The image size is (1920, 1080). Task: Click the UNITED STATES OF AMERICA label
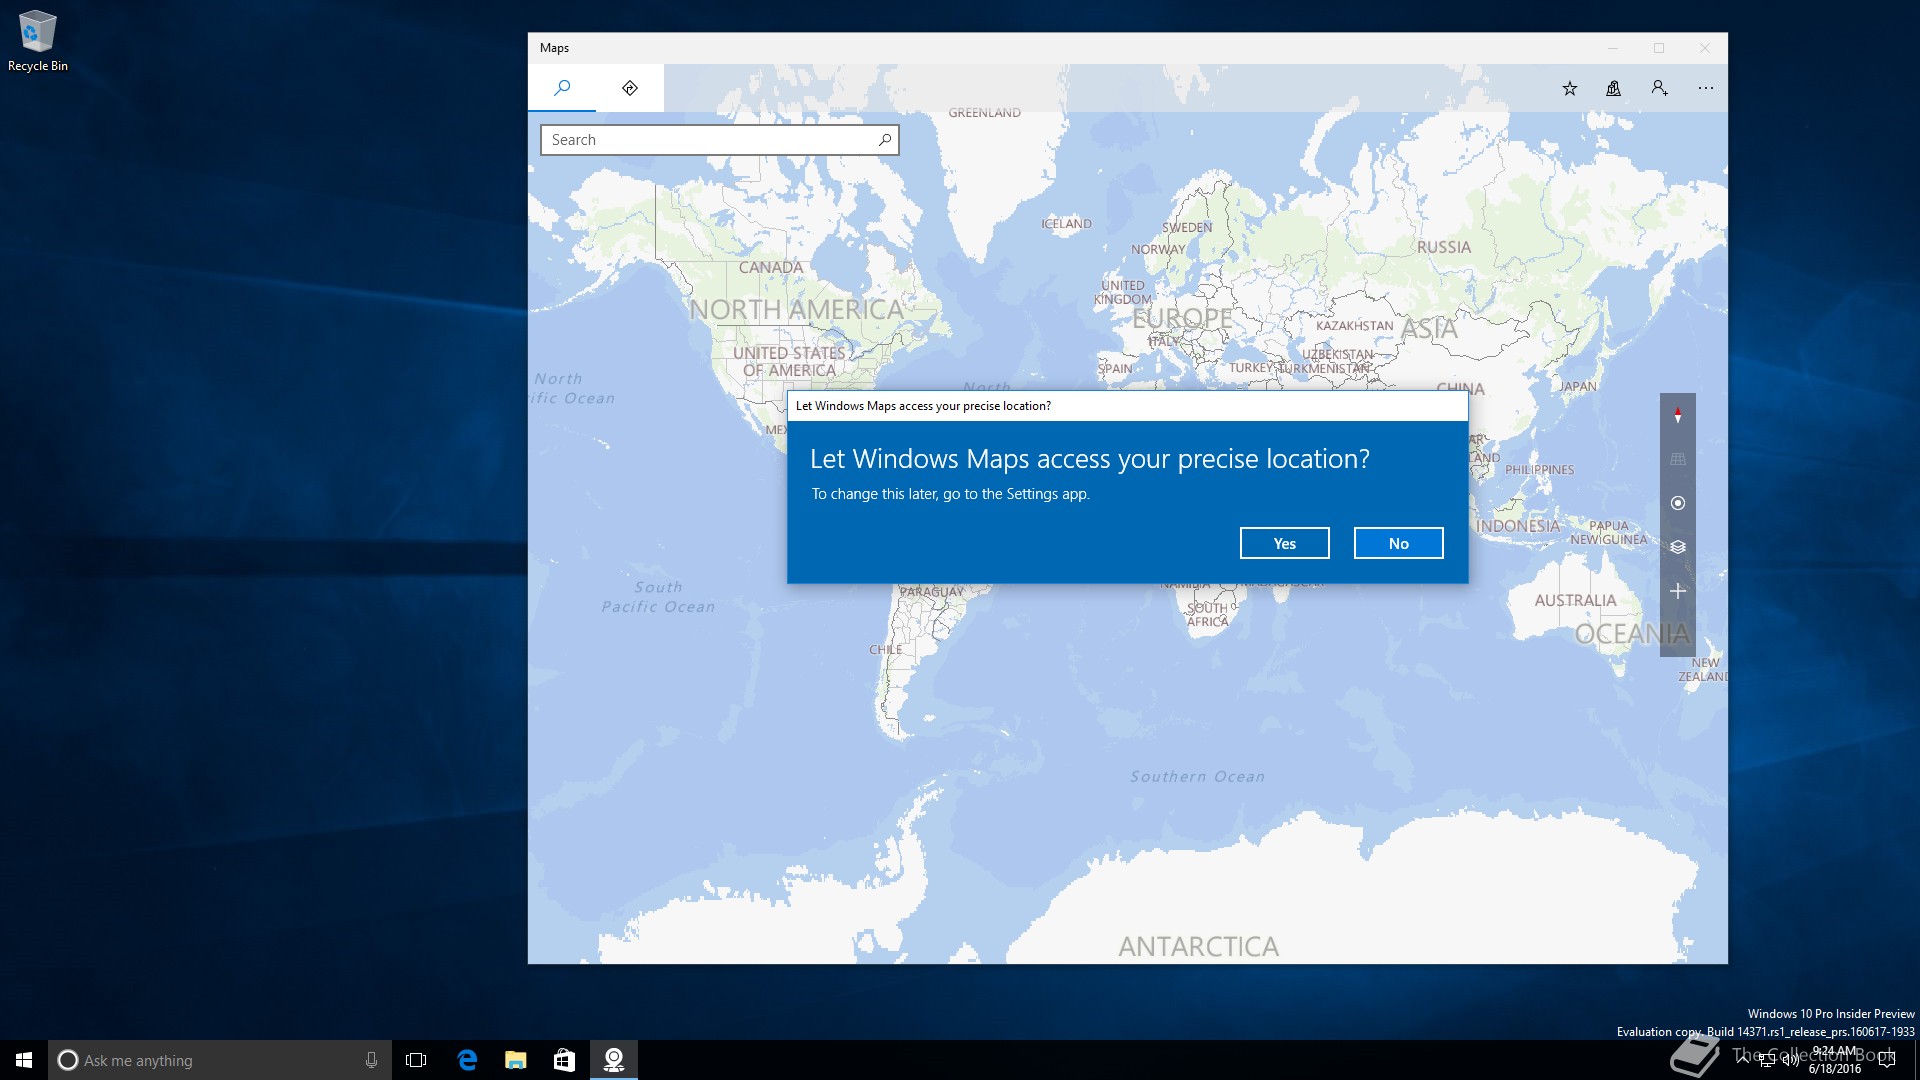pyautogui.click(x=789, y=361)
